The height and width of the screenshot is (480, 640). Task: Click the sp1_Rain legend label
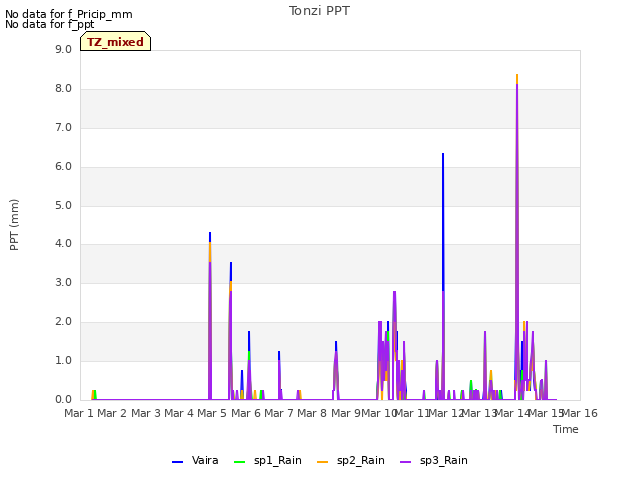pos(278,460)
